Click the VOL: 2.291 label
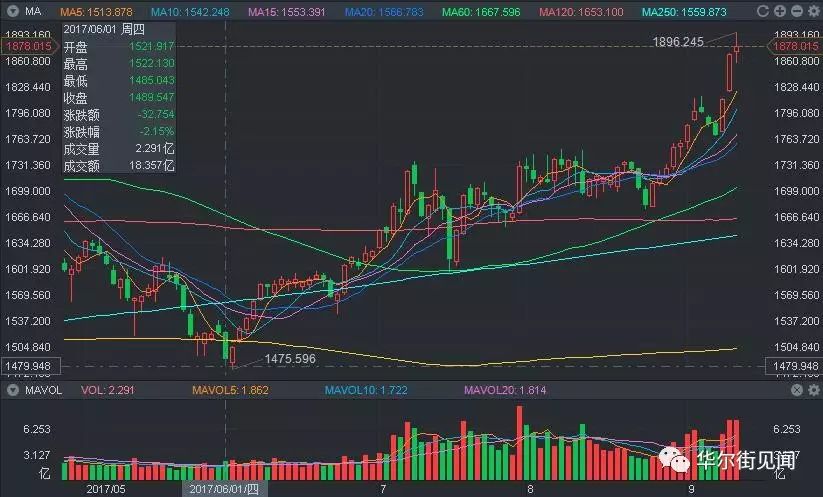This screenshot has height=497, width=823. tap(108, 390)
